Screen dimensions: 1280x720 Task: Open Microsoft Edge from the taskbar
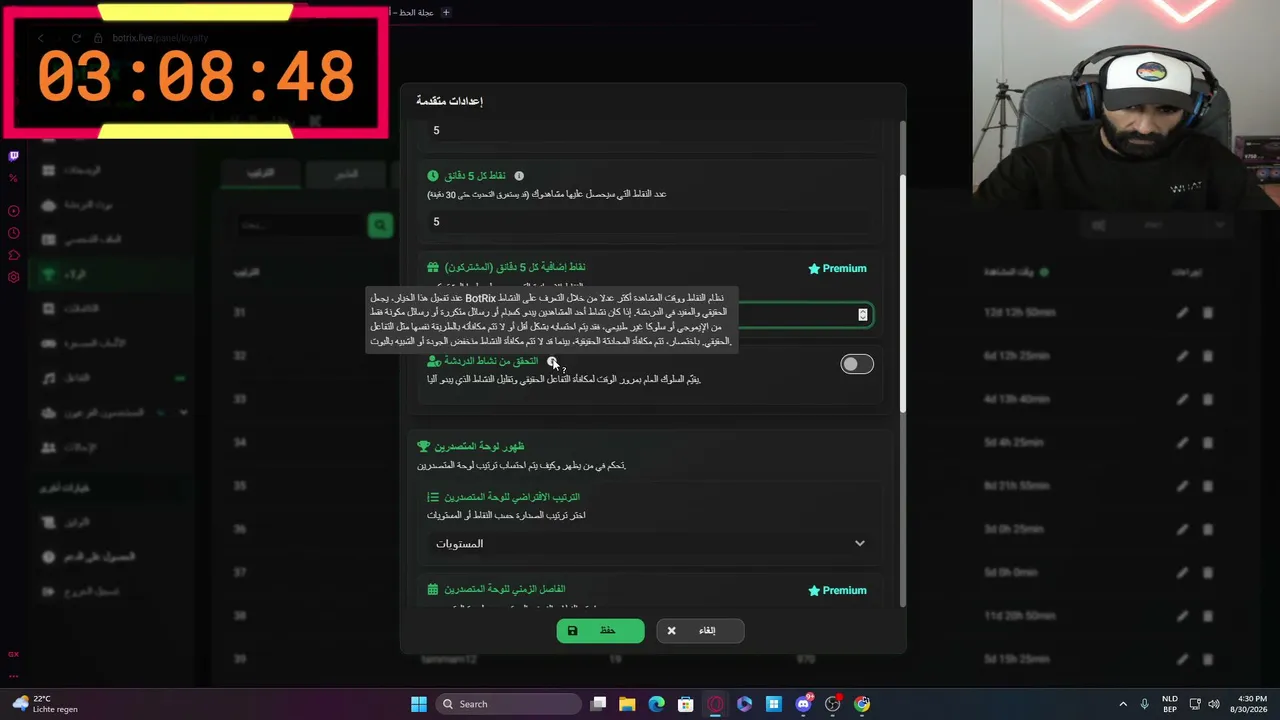[x=656, y=704]
